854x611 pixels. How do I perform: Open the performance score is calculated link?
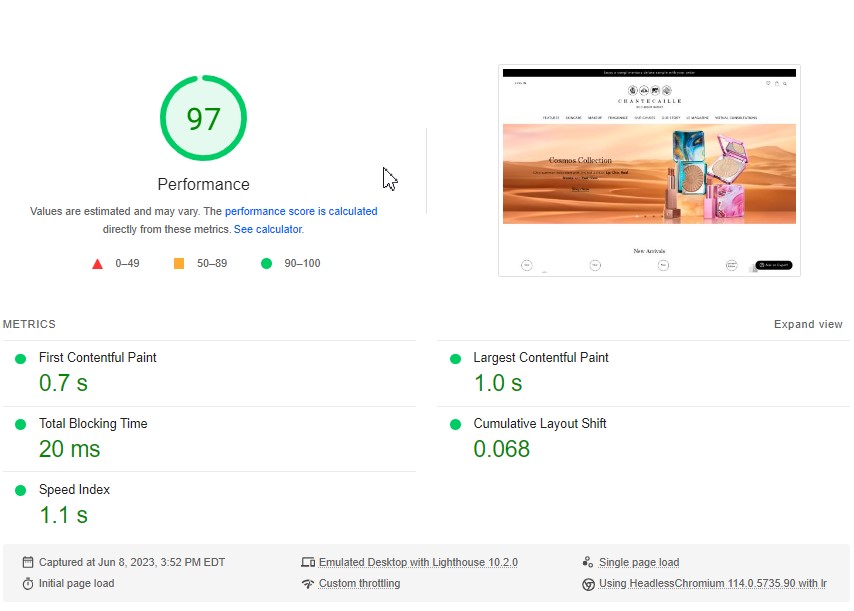(302, 211)
